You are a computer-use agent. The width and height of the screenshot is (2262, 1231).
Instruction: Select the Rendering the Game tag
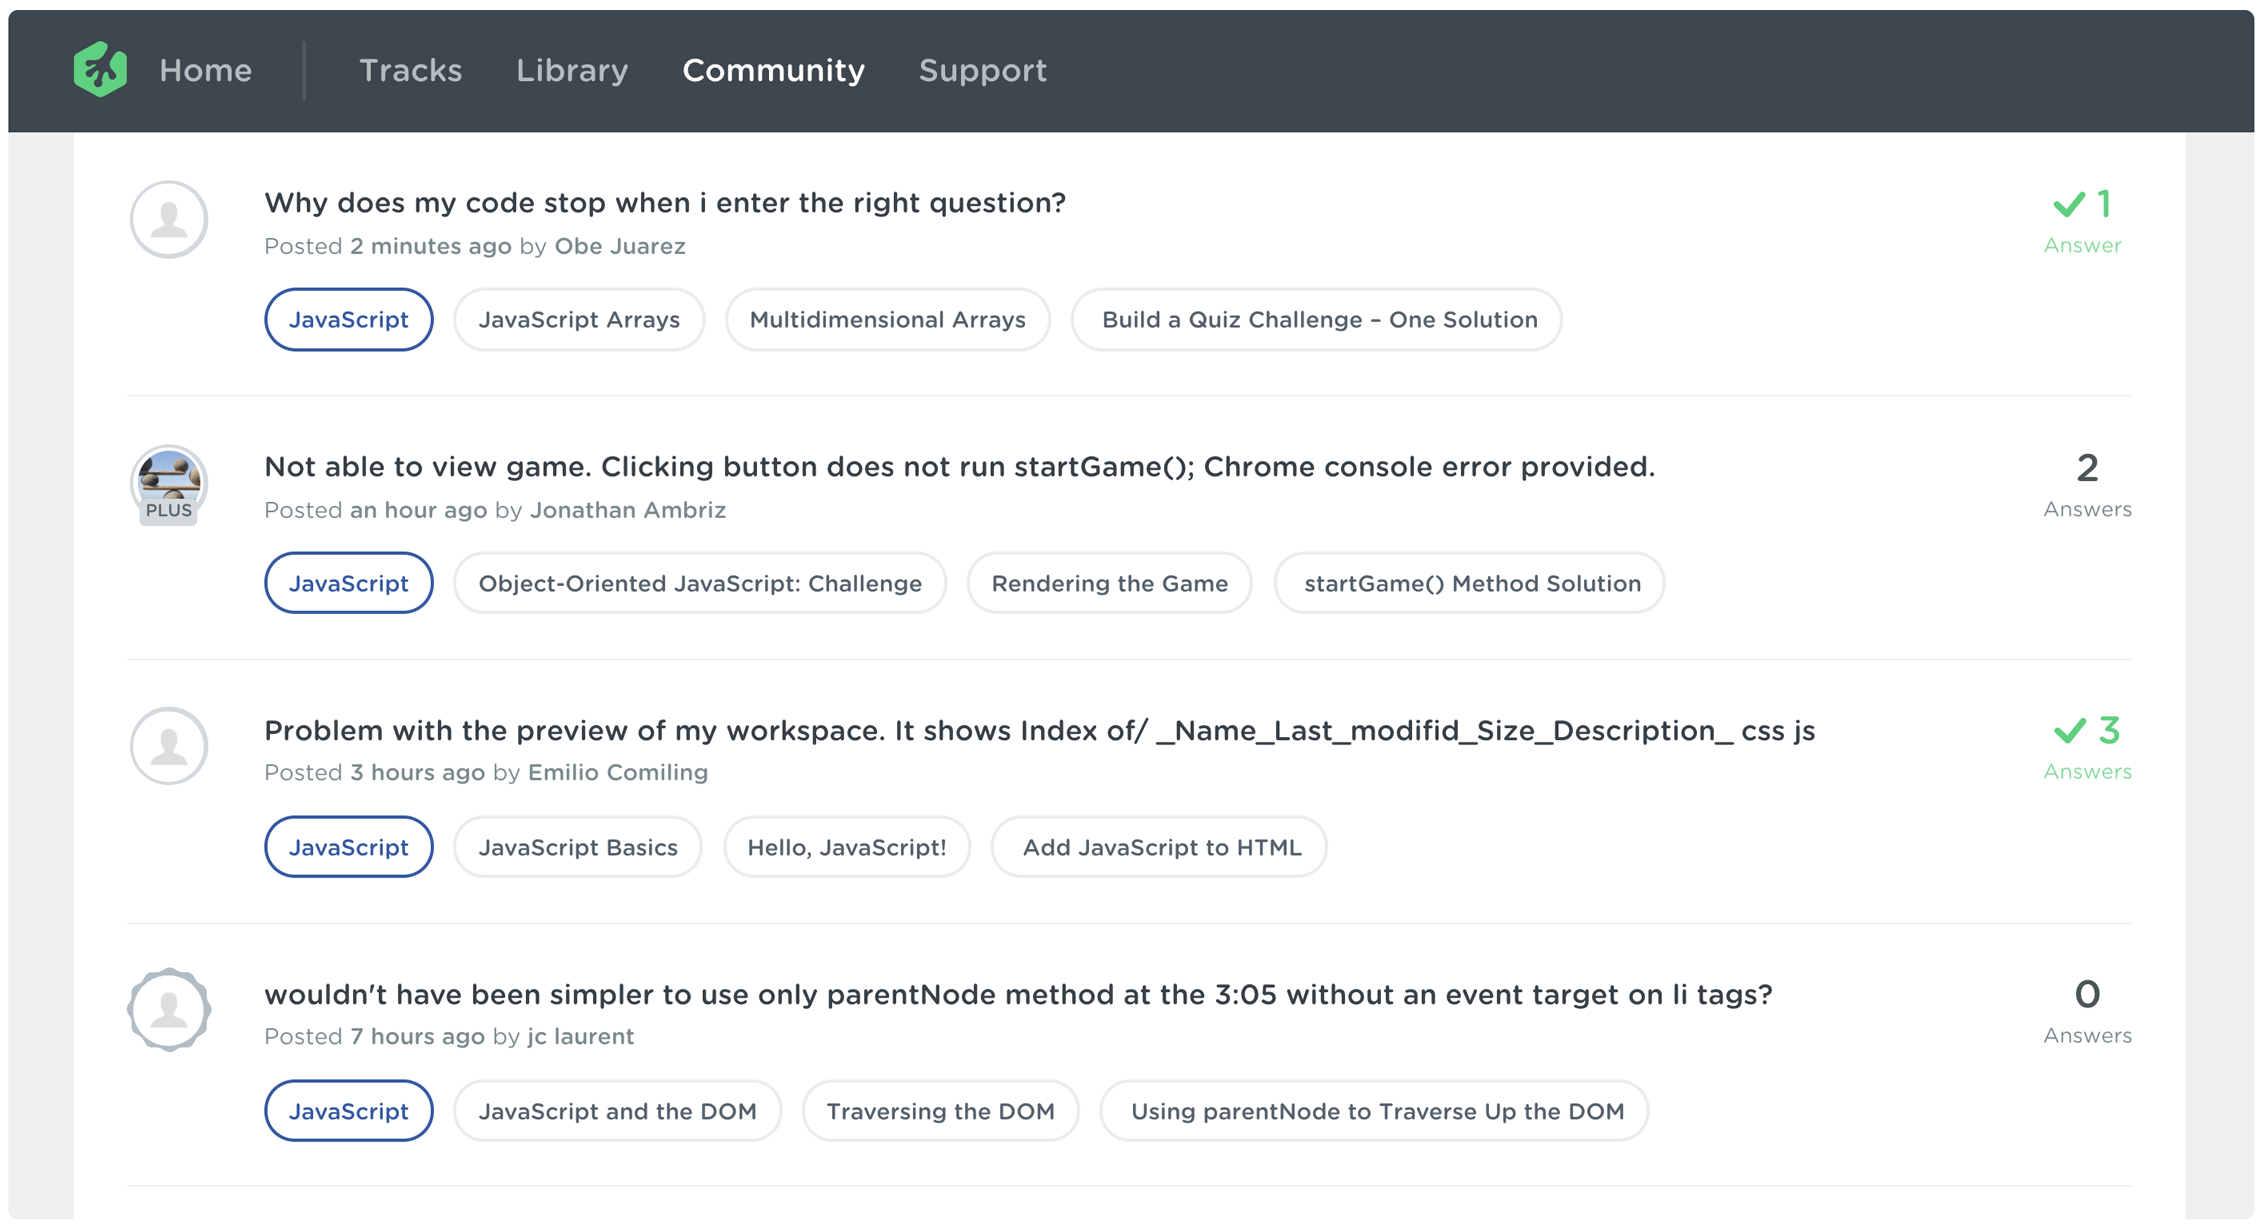coord(1109,584)
